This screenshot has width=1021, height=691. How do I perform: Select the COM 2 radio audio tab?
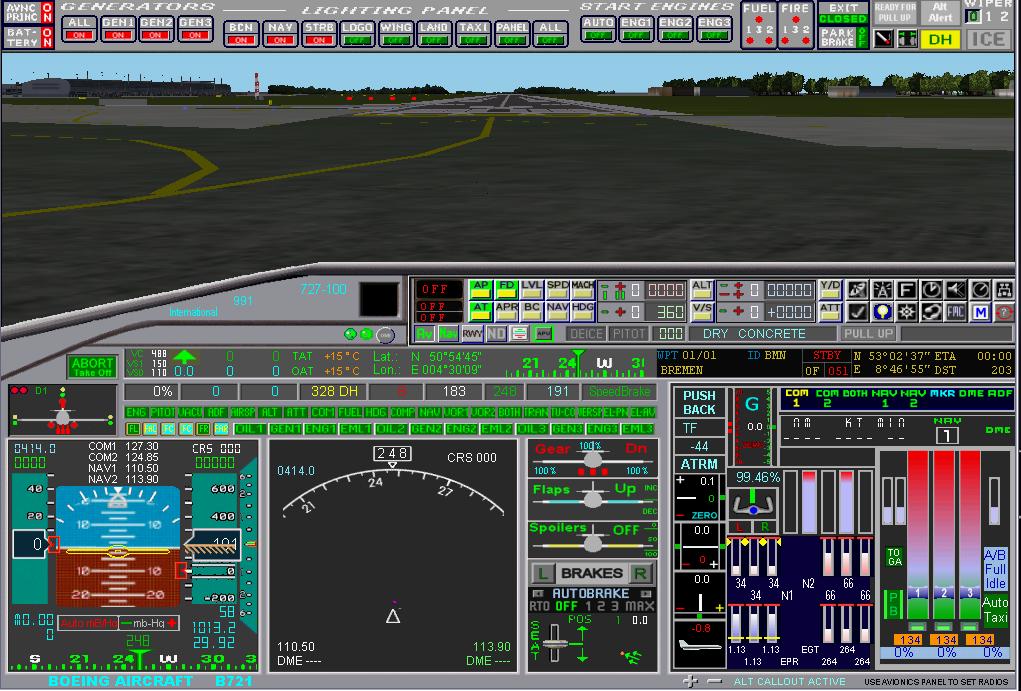[x=827, y=398]
